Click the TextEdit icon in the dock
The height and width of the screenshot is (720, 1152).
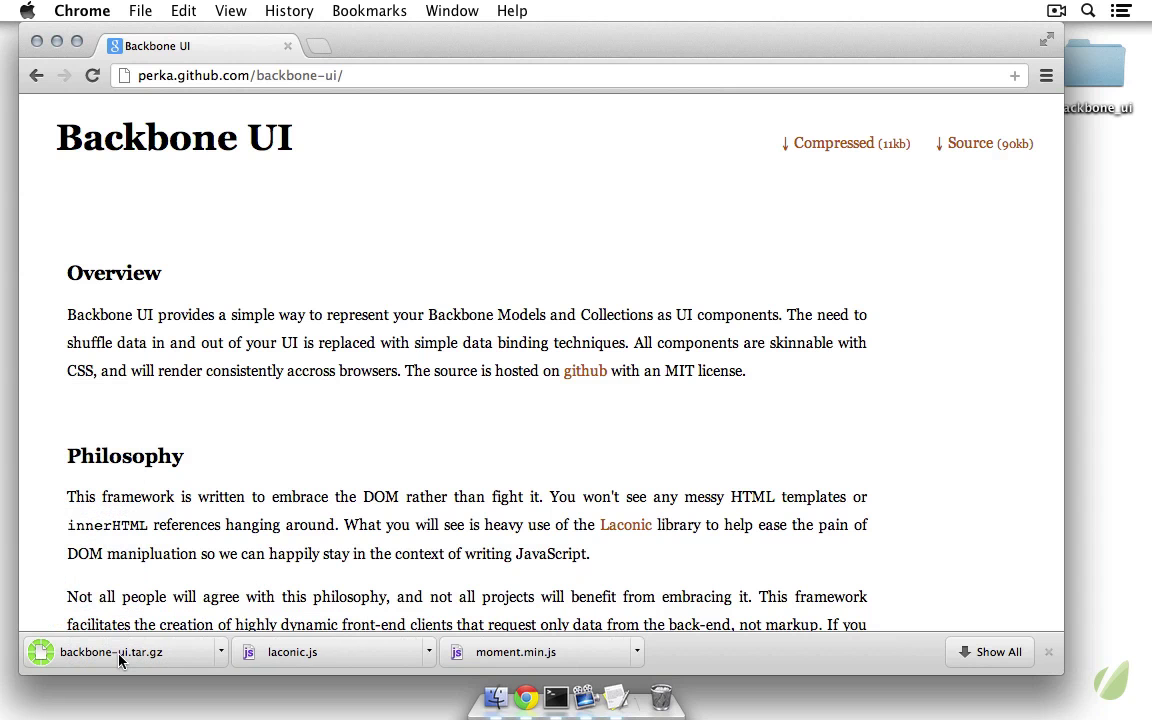(x=616, y=697)
